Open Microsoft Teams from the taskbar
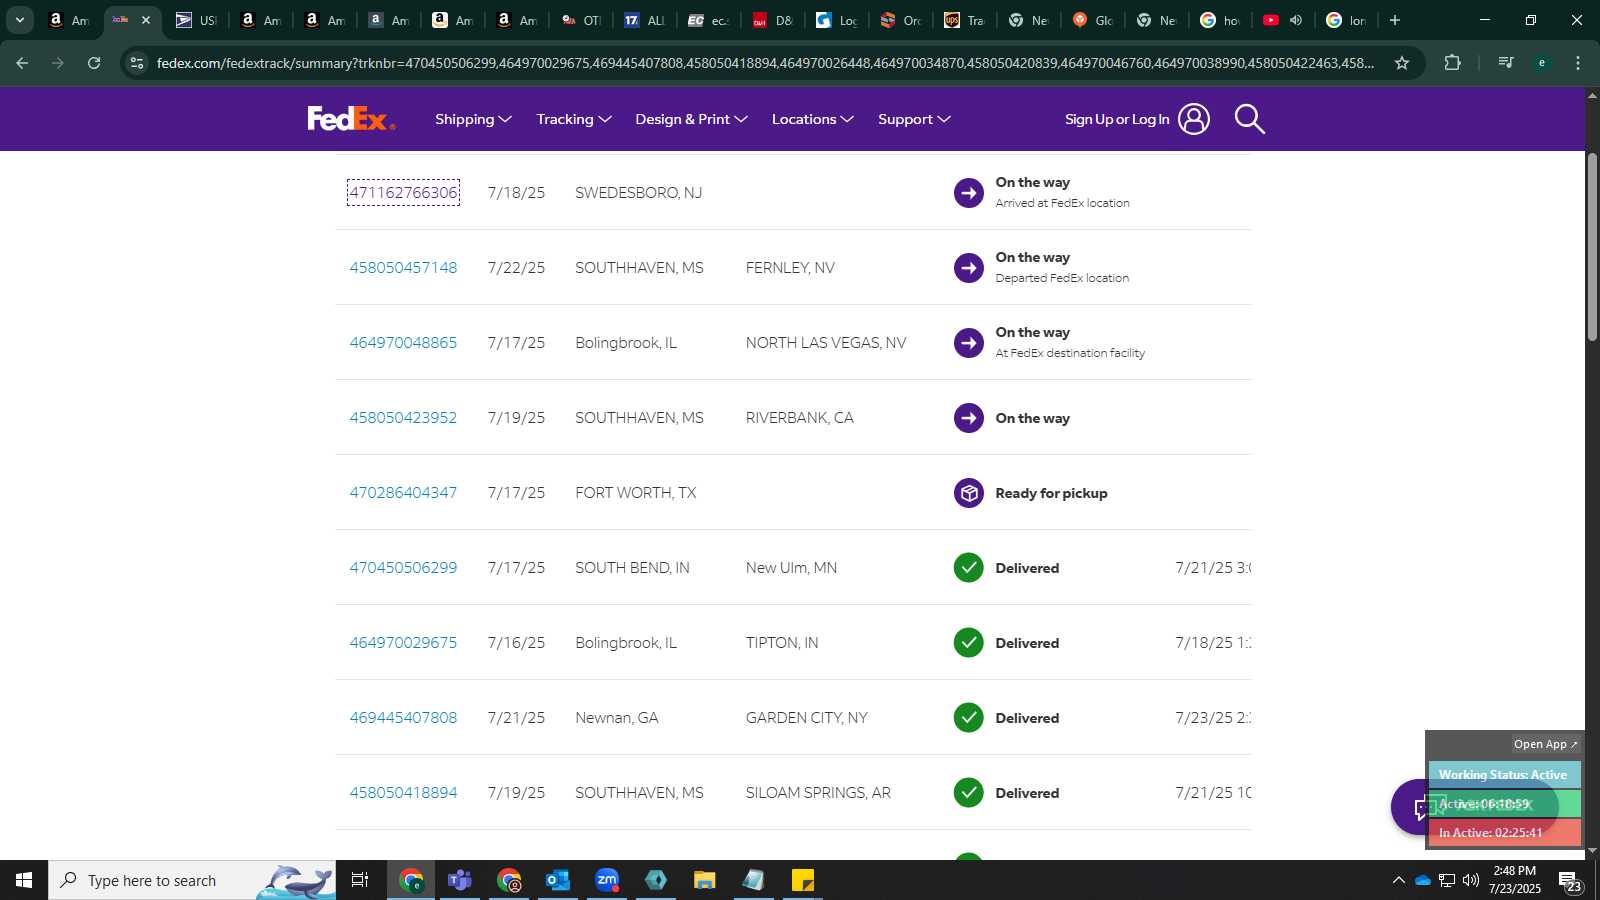The image size is (1600, 900). 460,880
